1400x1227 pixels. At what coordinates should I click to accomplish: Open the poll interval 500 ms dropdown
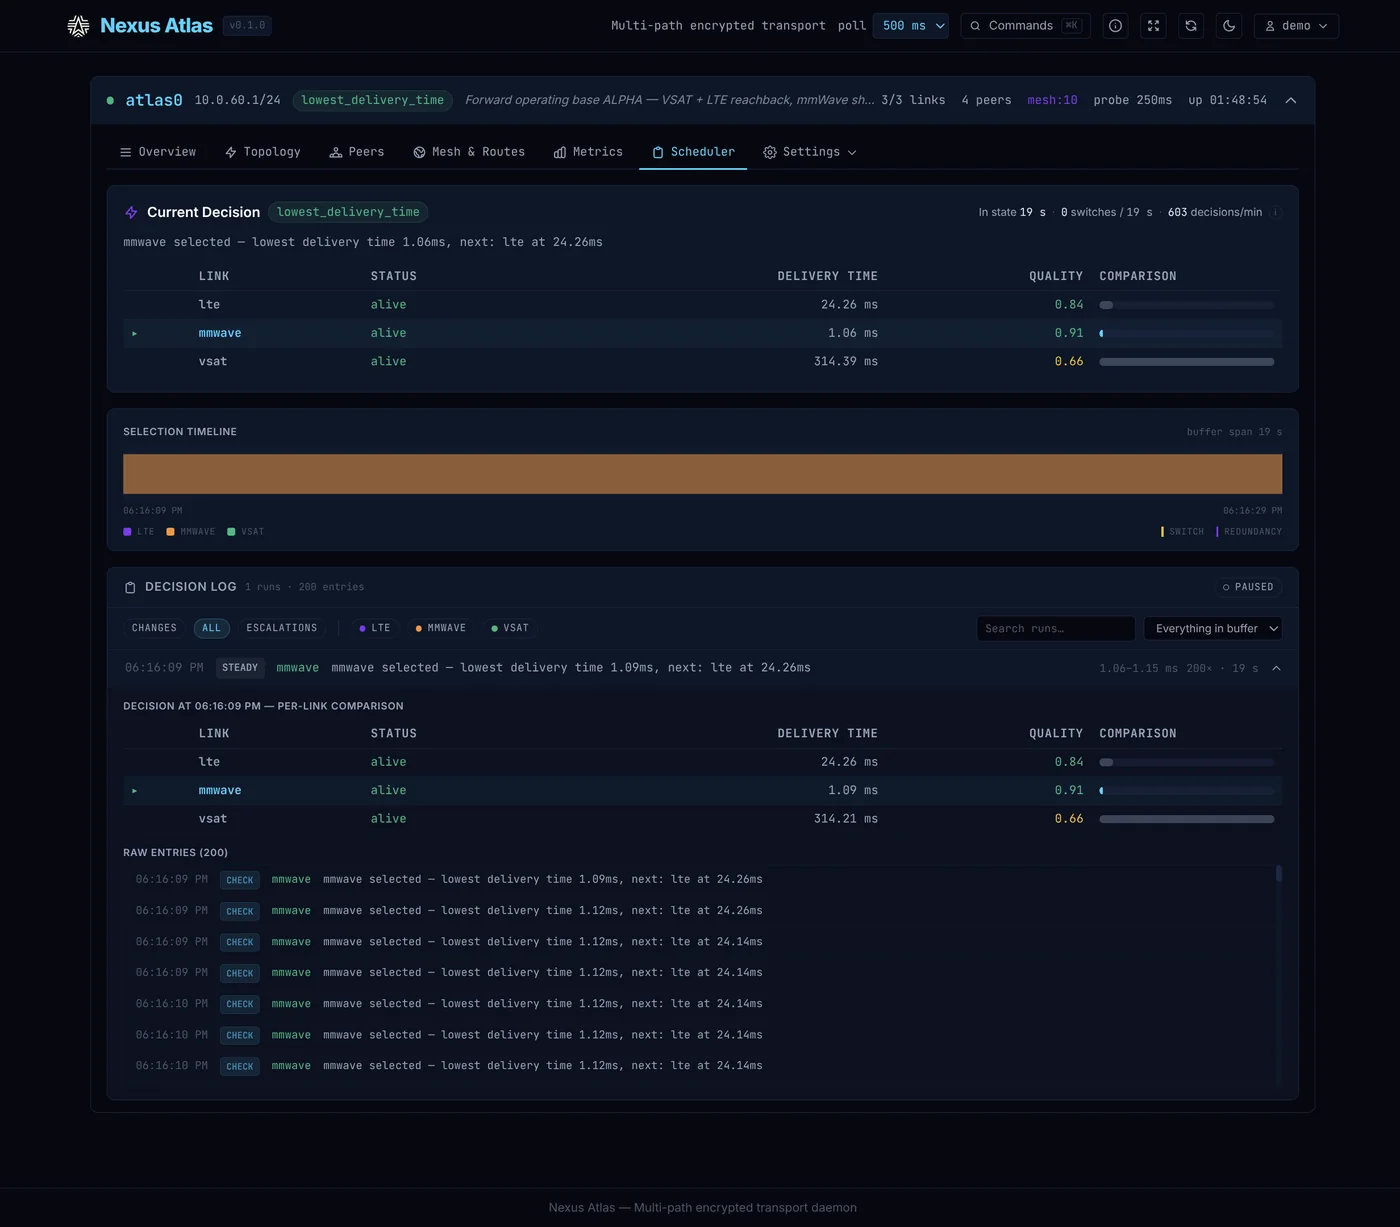click(911, 26)
